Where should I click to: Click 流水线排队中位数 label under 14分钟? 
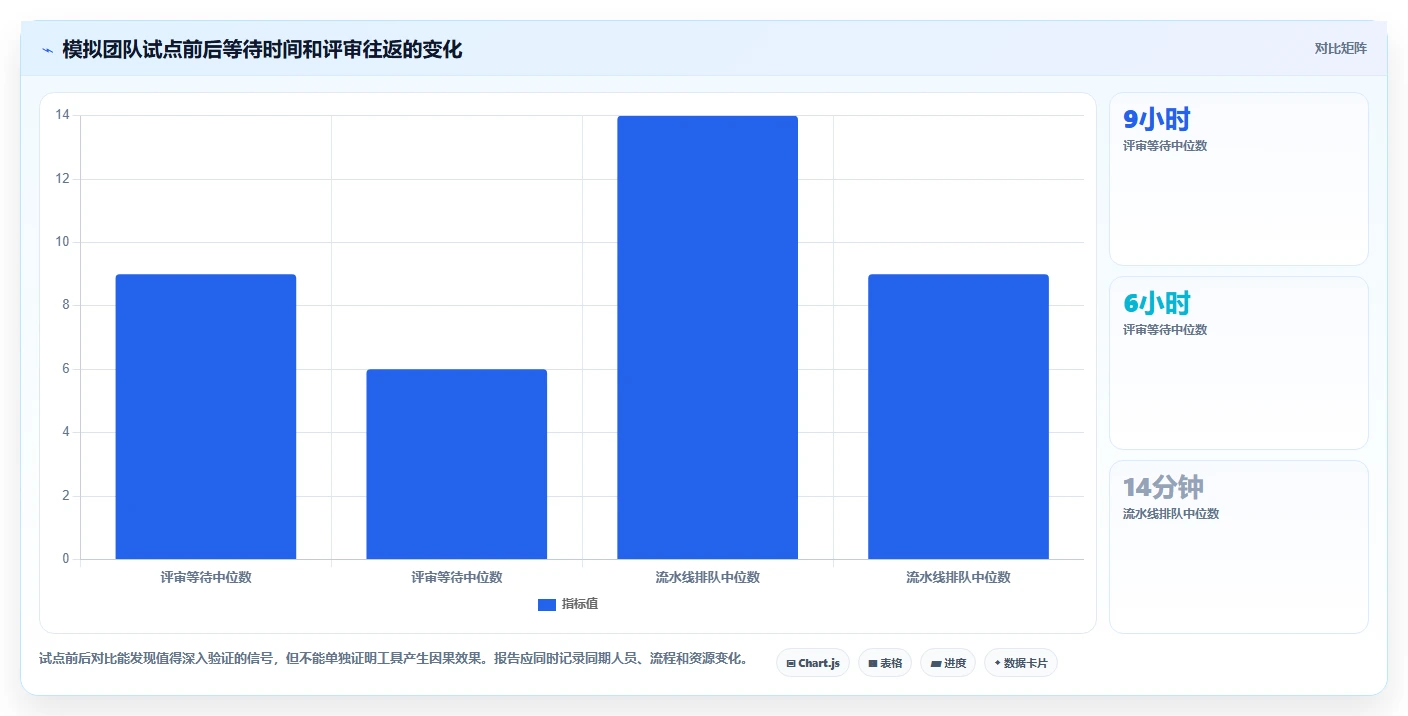click(1171, 514)
